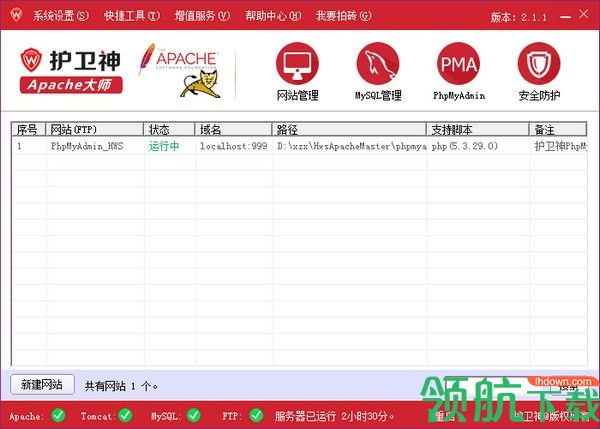Close the 护卫神 Apache大师 window
Viewport: 600px width, 429px height.
tap(584, 15)
